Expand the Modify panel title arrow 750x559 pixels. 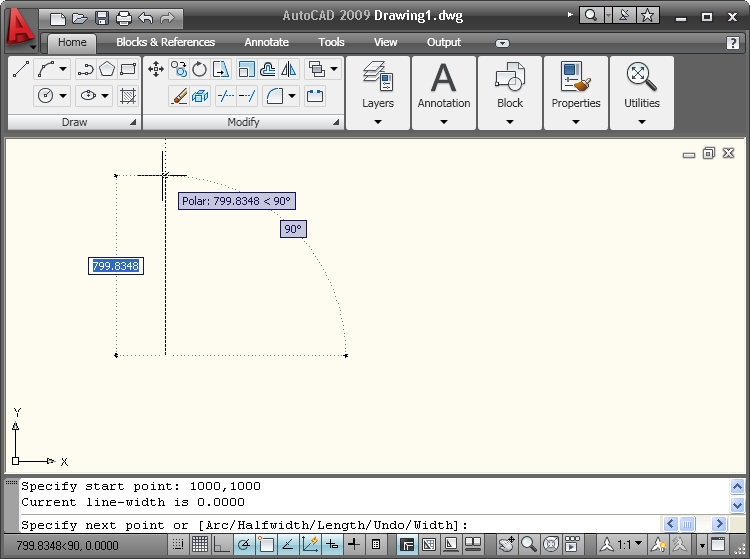pyautogui.click(x=336, y=122)
